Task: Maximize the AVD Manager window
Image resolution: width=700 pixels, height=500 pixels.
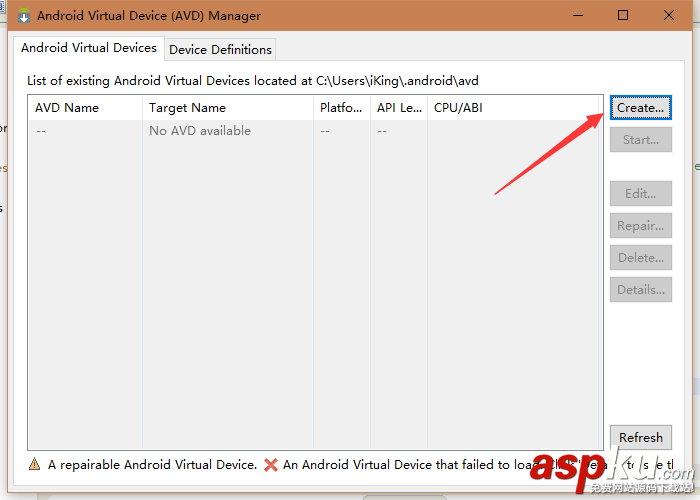Action: (623, 15)
